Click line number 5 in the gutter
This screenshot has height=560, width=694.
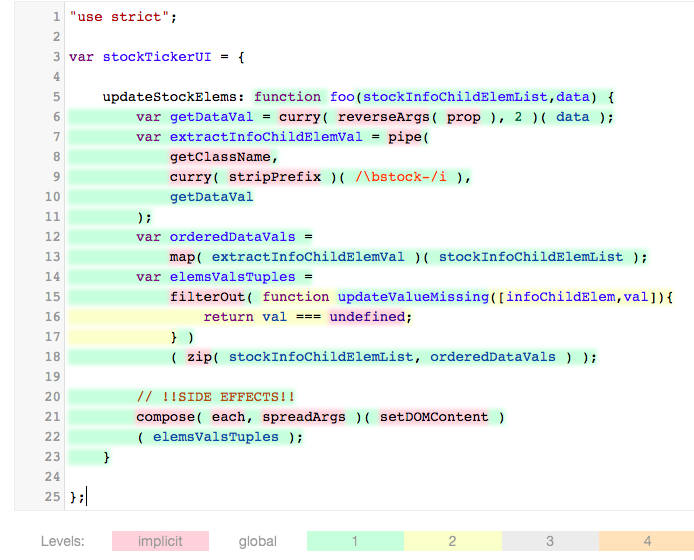click(x=56, y=97)
